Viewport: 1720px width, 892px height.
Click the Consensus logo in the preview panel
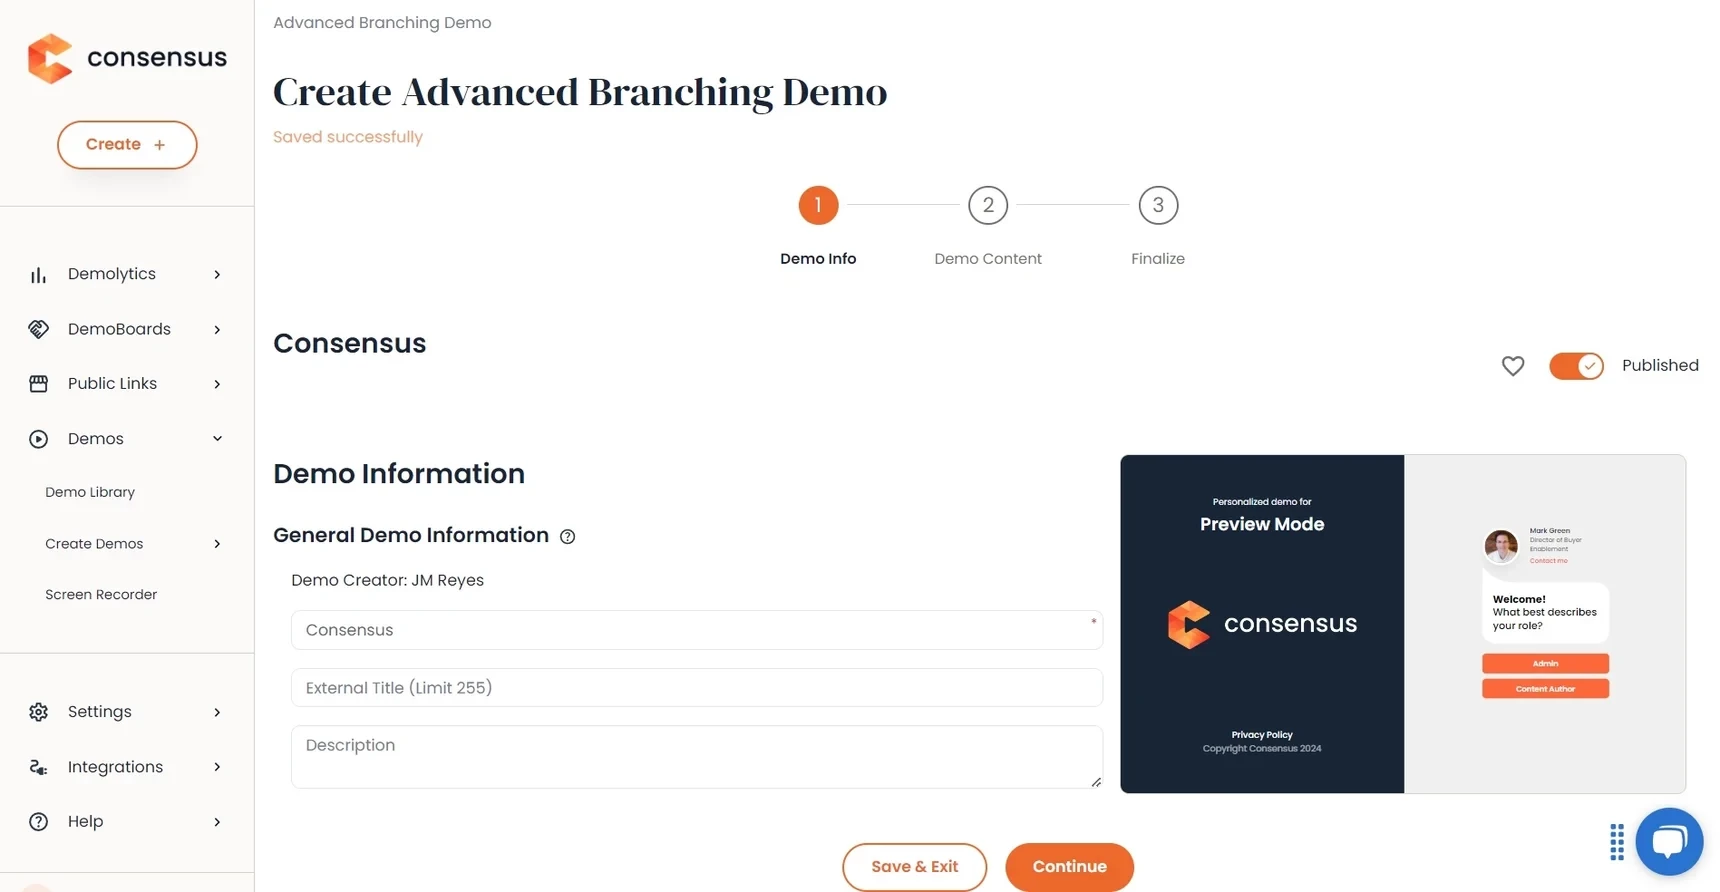(1262, 624)
